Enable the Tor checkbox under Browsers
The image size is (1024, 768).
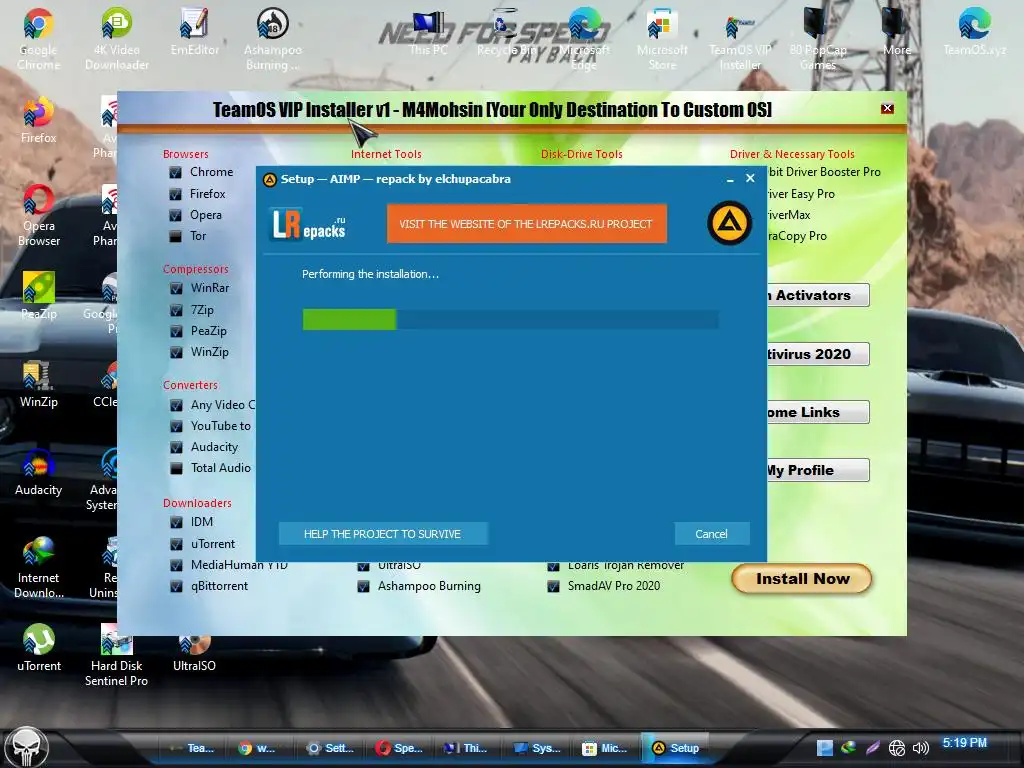[x=175, y=236]
